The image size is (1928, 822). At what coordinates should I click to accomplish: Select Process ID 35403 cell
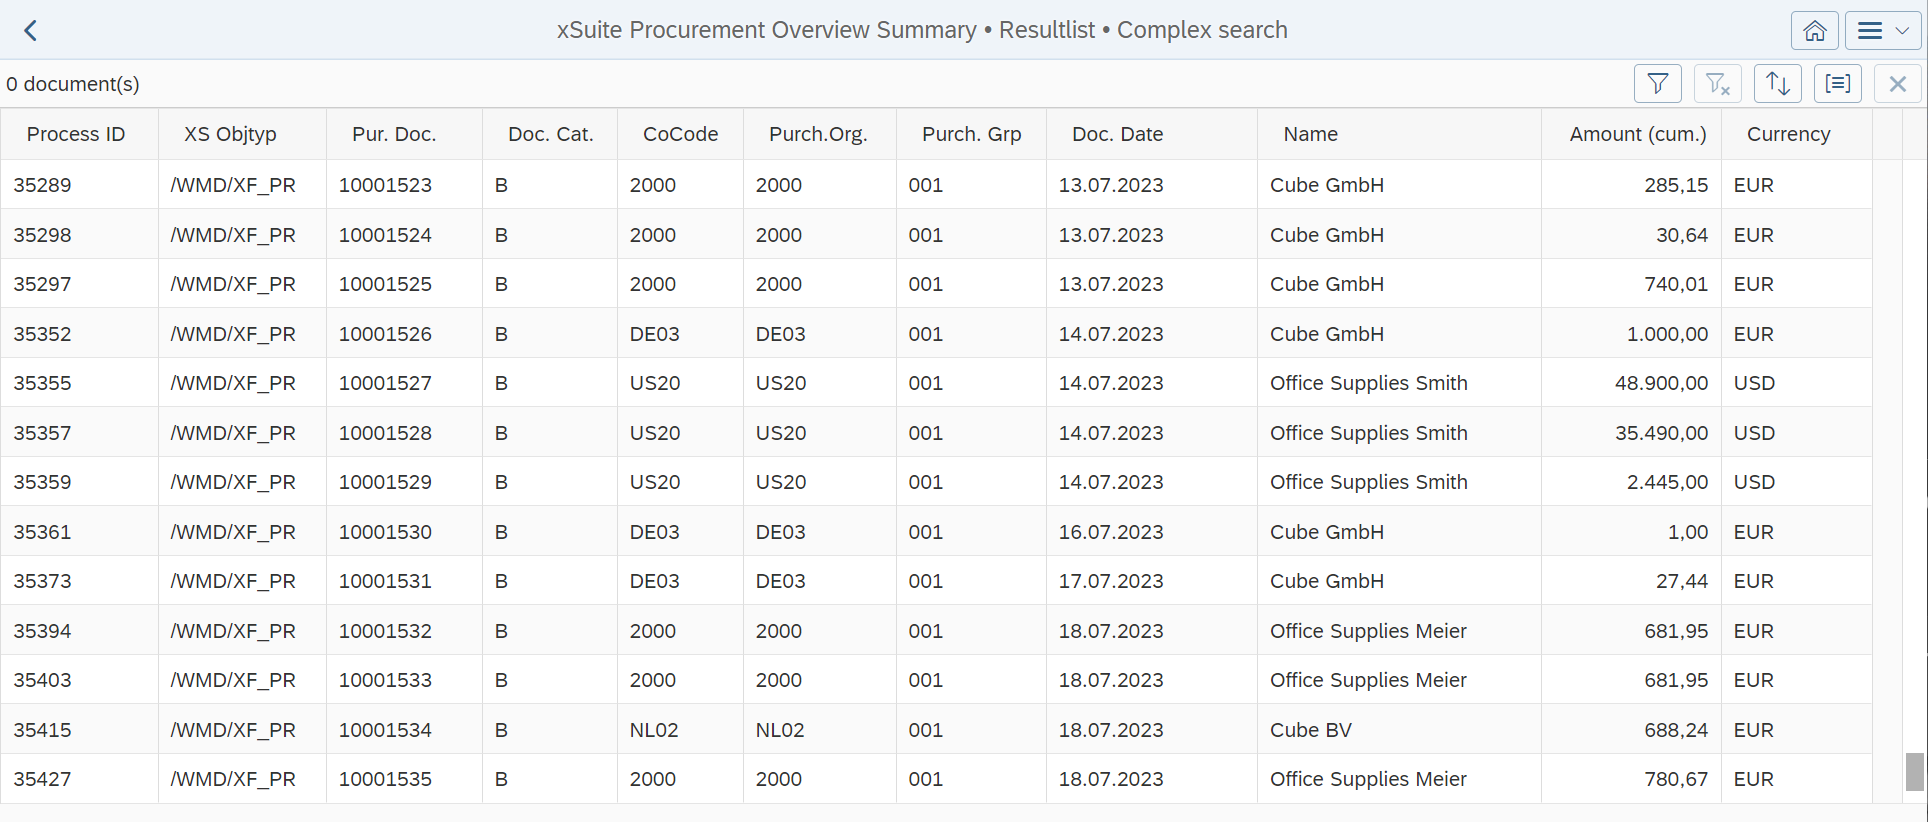[x=79, y=680]
